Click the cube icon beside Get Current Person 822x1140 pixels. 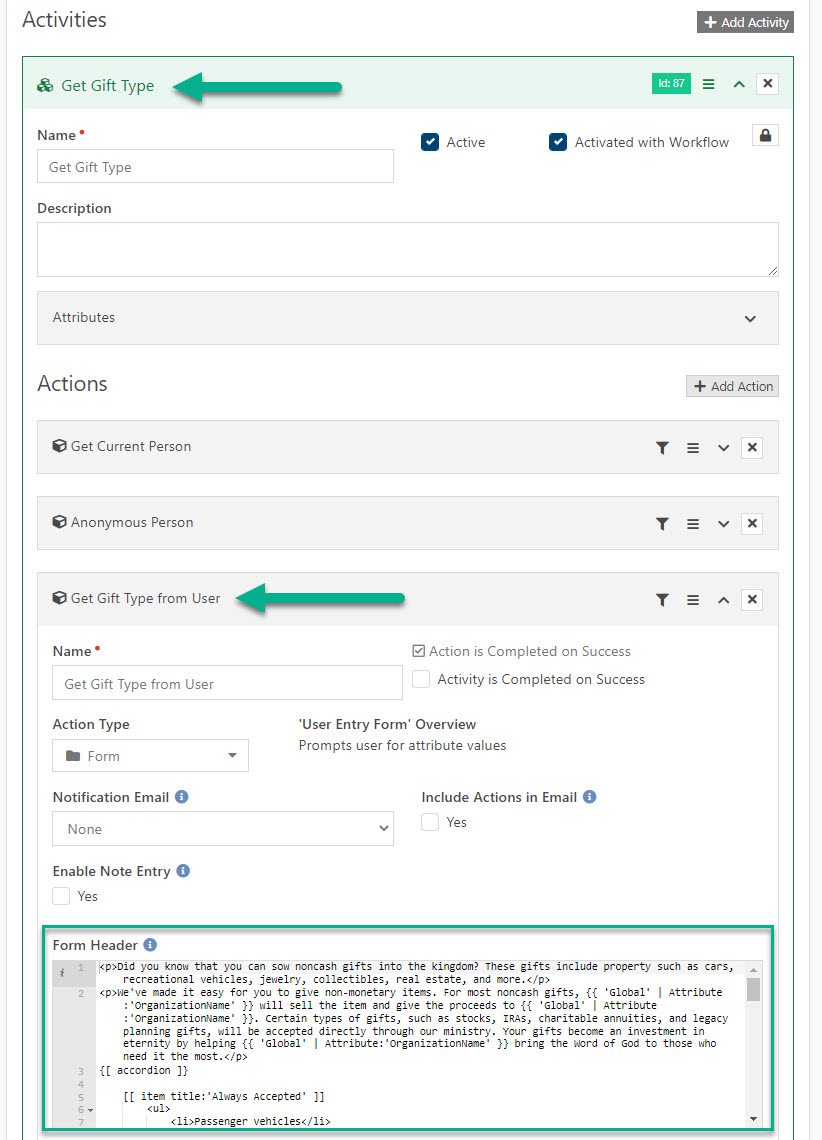pyautogui.click(x=60, y=446)
